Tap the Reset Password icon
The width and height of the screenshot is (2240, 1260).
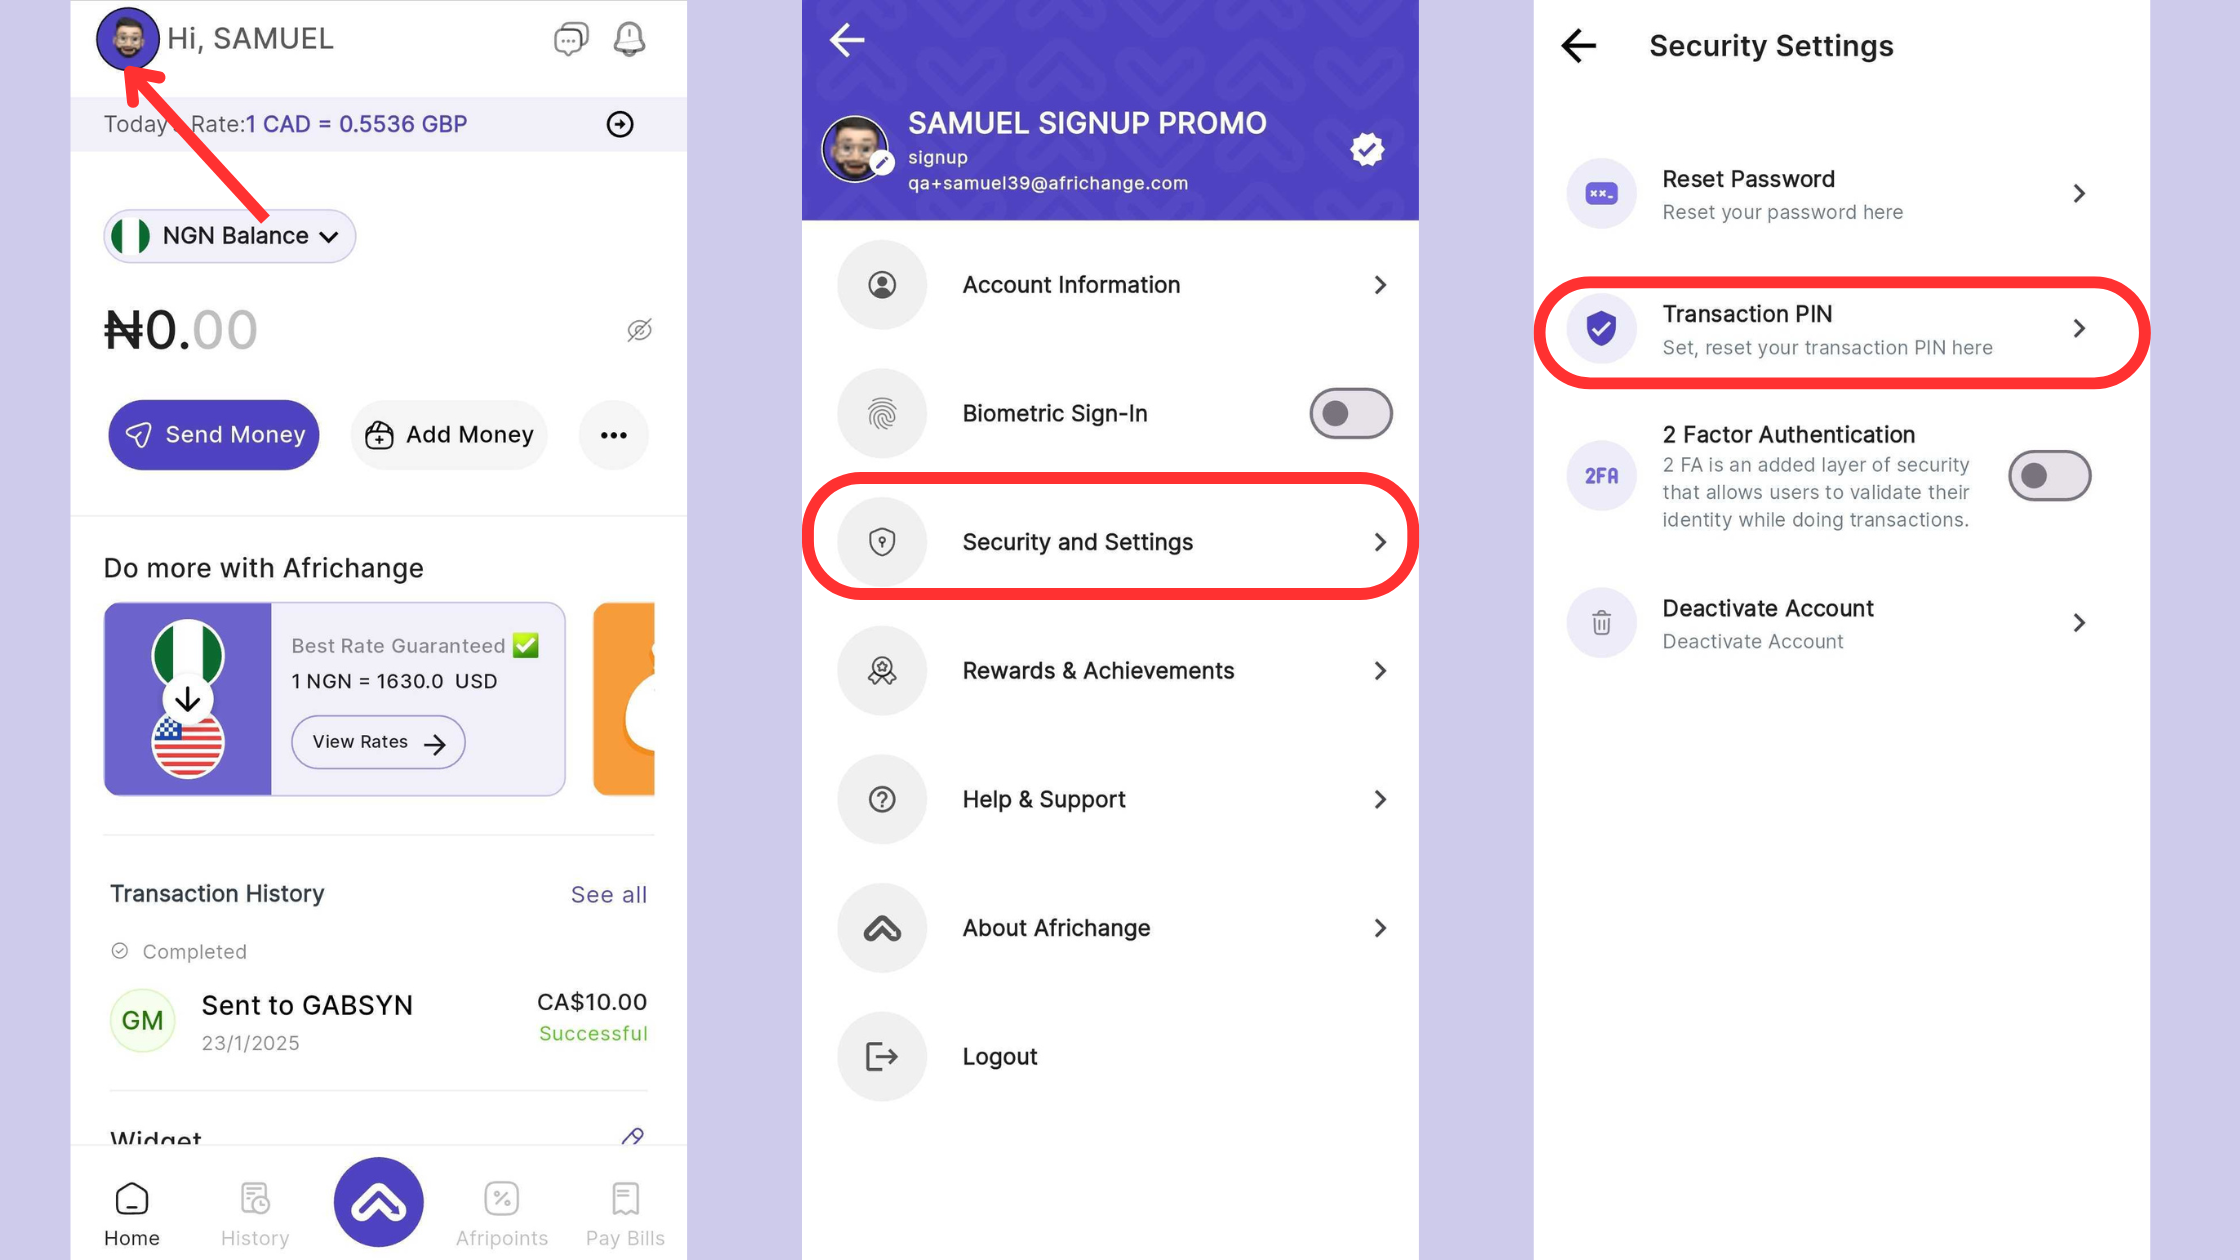[x=1602, y=194]
